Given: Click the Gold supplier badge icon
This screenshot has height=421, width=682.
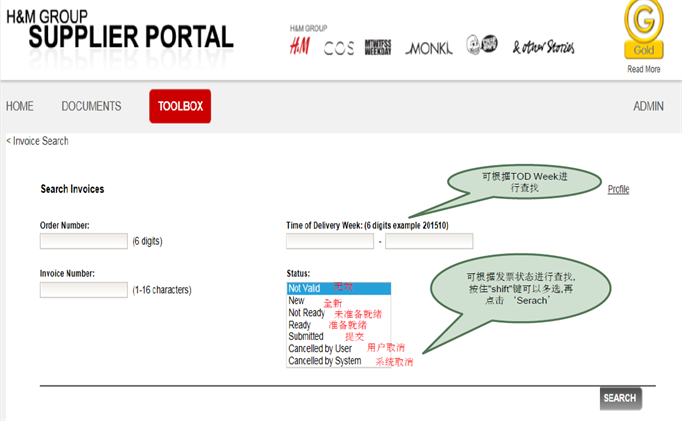Looking at the screenshot, I should click(644, 30).
